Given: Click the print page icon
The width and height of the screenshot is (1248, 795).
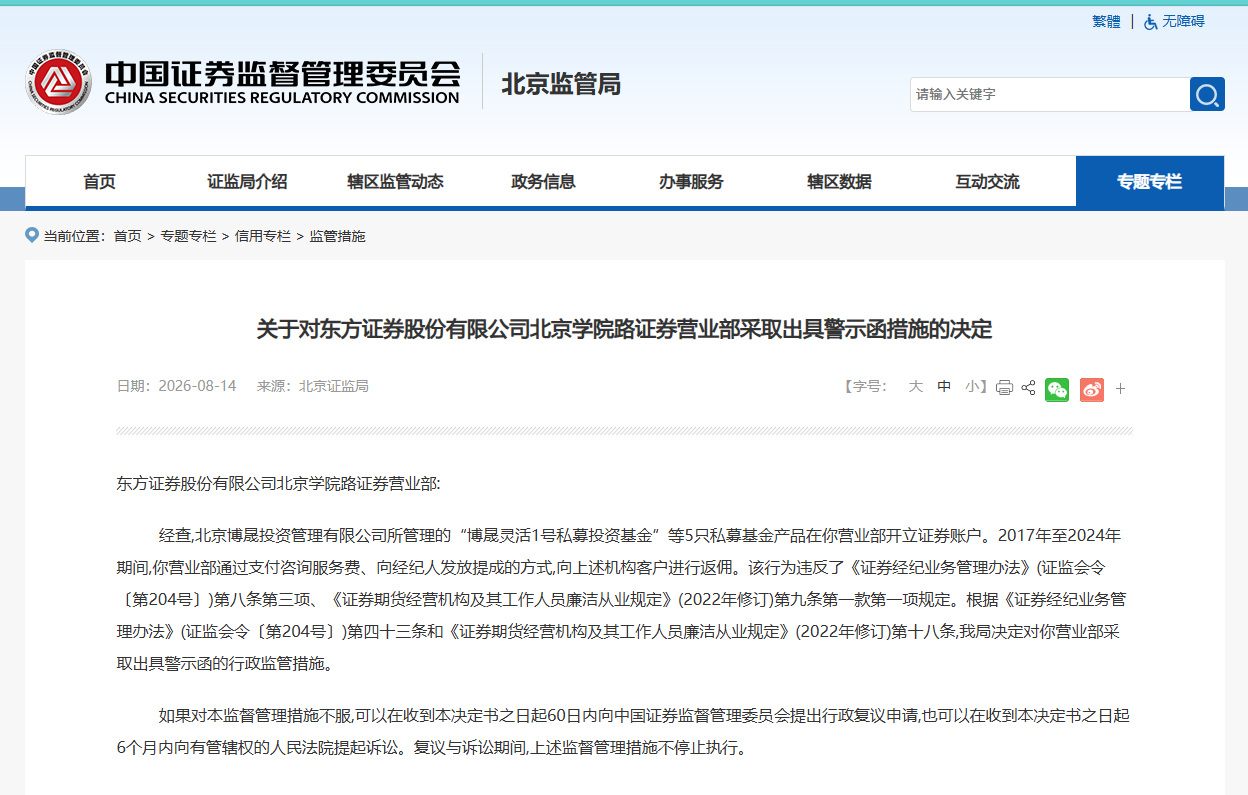Looking at the screenshot, I should point(1004,388).
